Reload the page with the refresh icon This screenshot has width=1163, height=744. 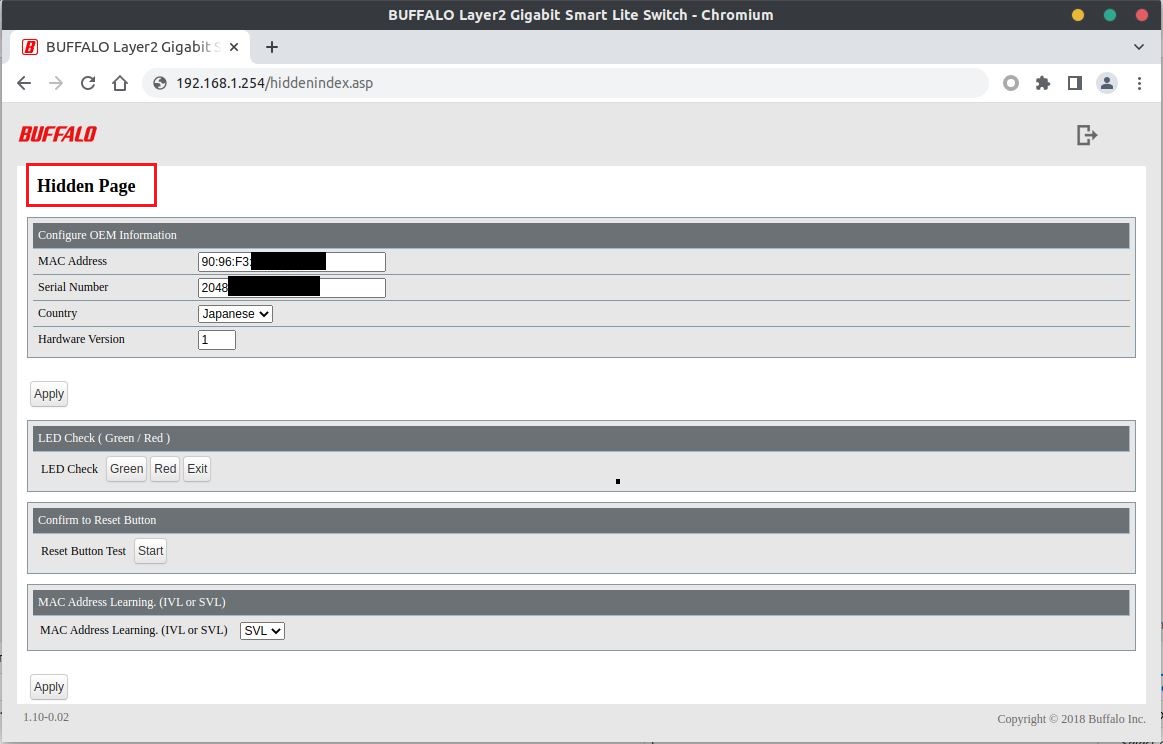[x=88, y=83]
